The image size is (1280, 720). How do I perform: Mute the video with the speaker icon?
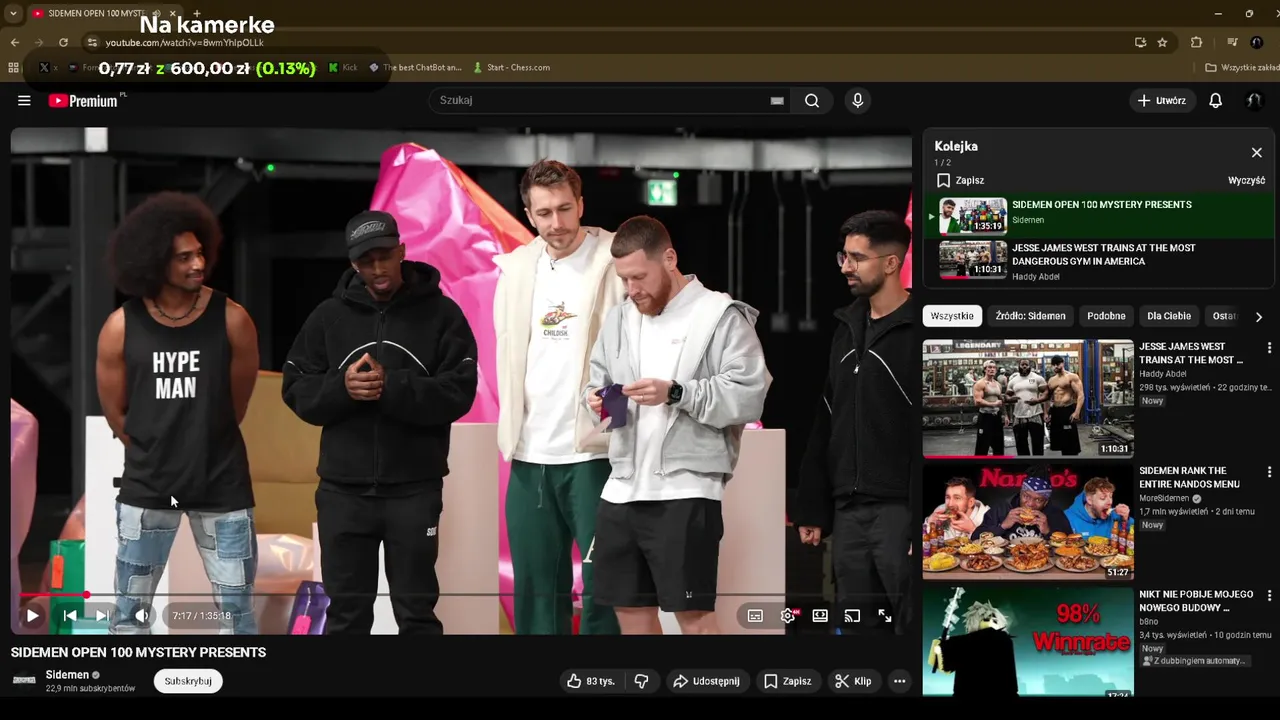142,616
